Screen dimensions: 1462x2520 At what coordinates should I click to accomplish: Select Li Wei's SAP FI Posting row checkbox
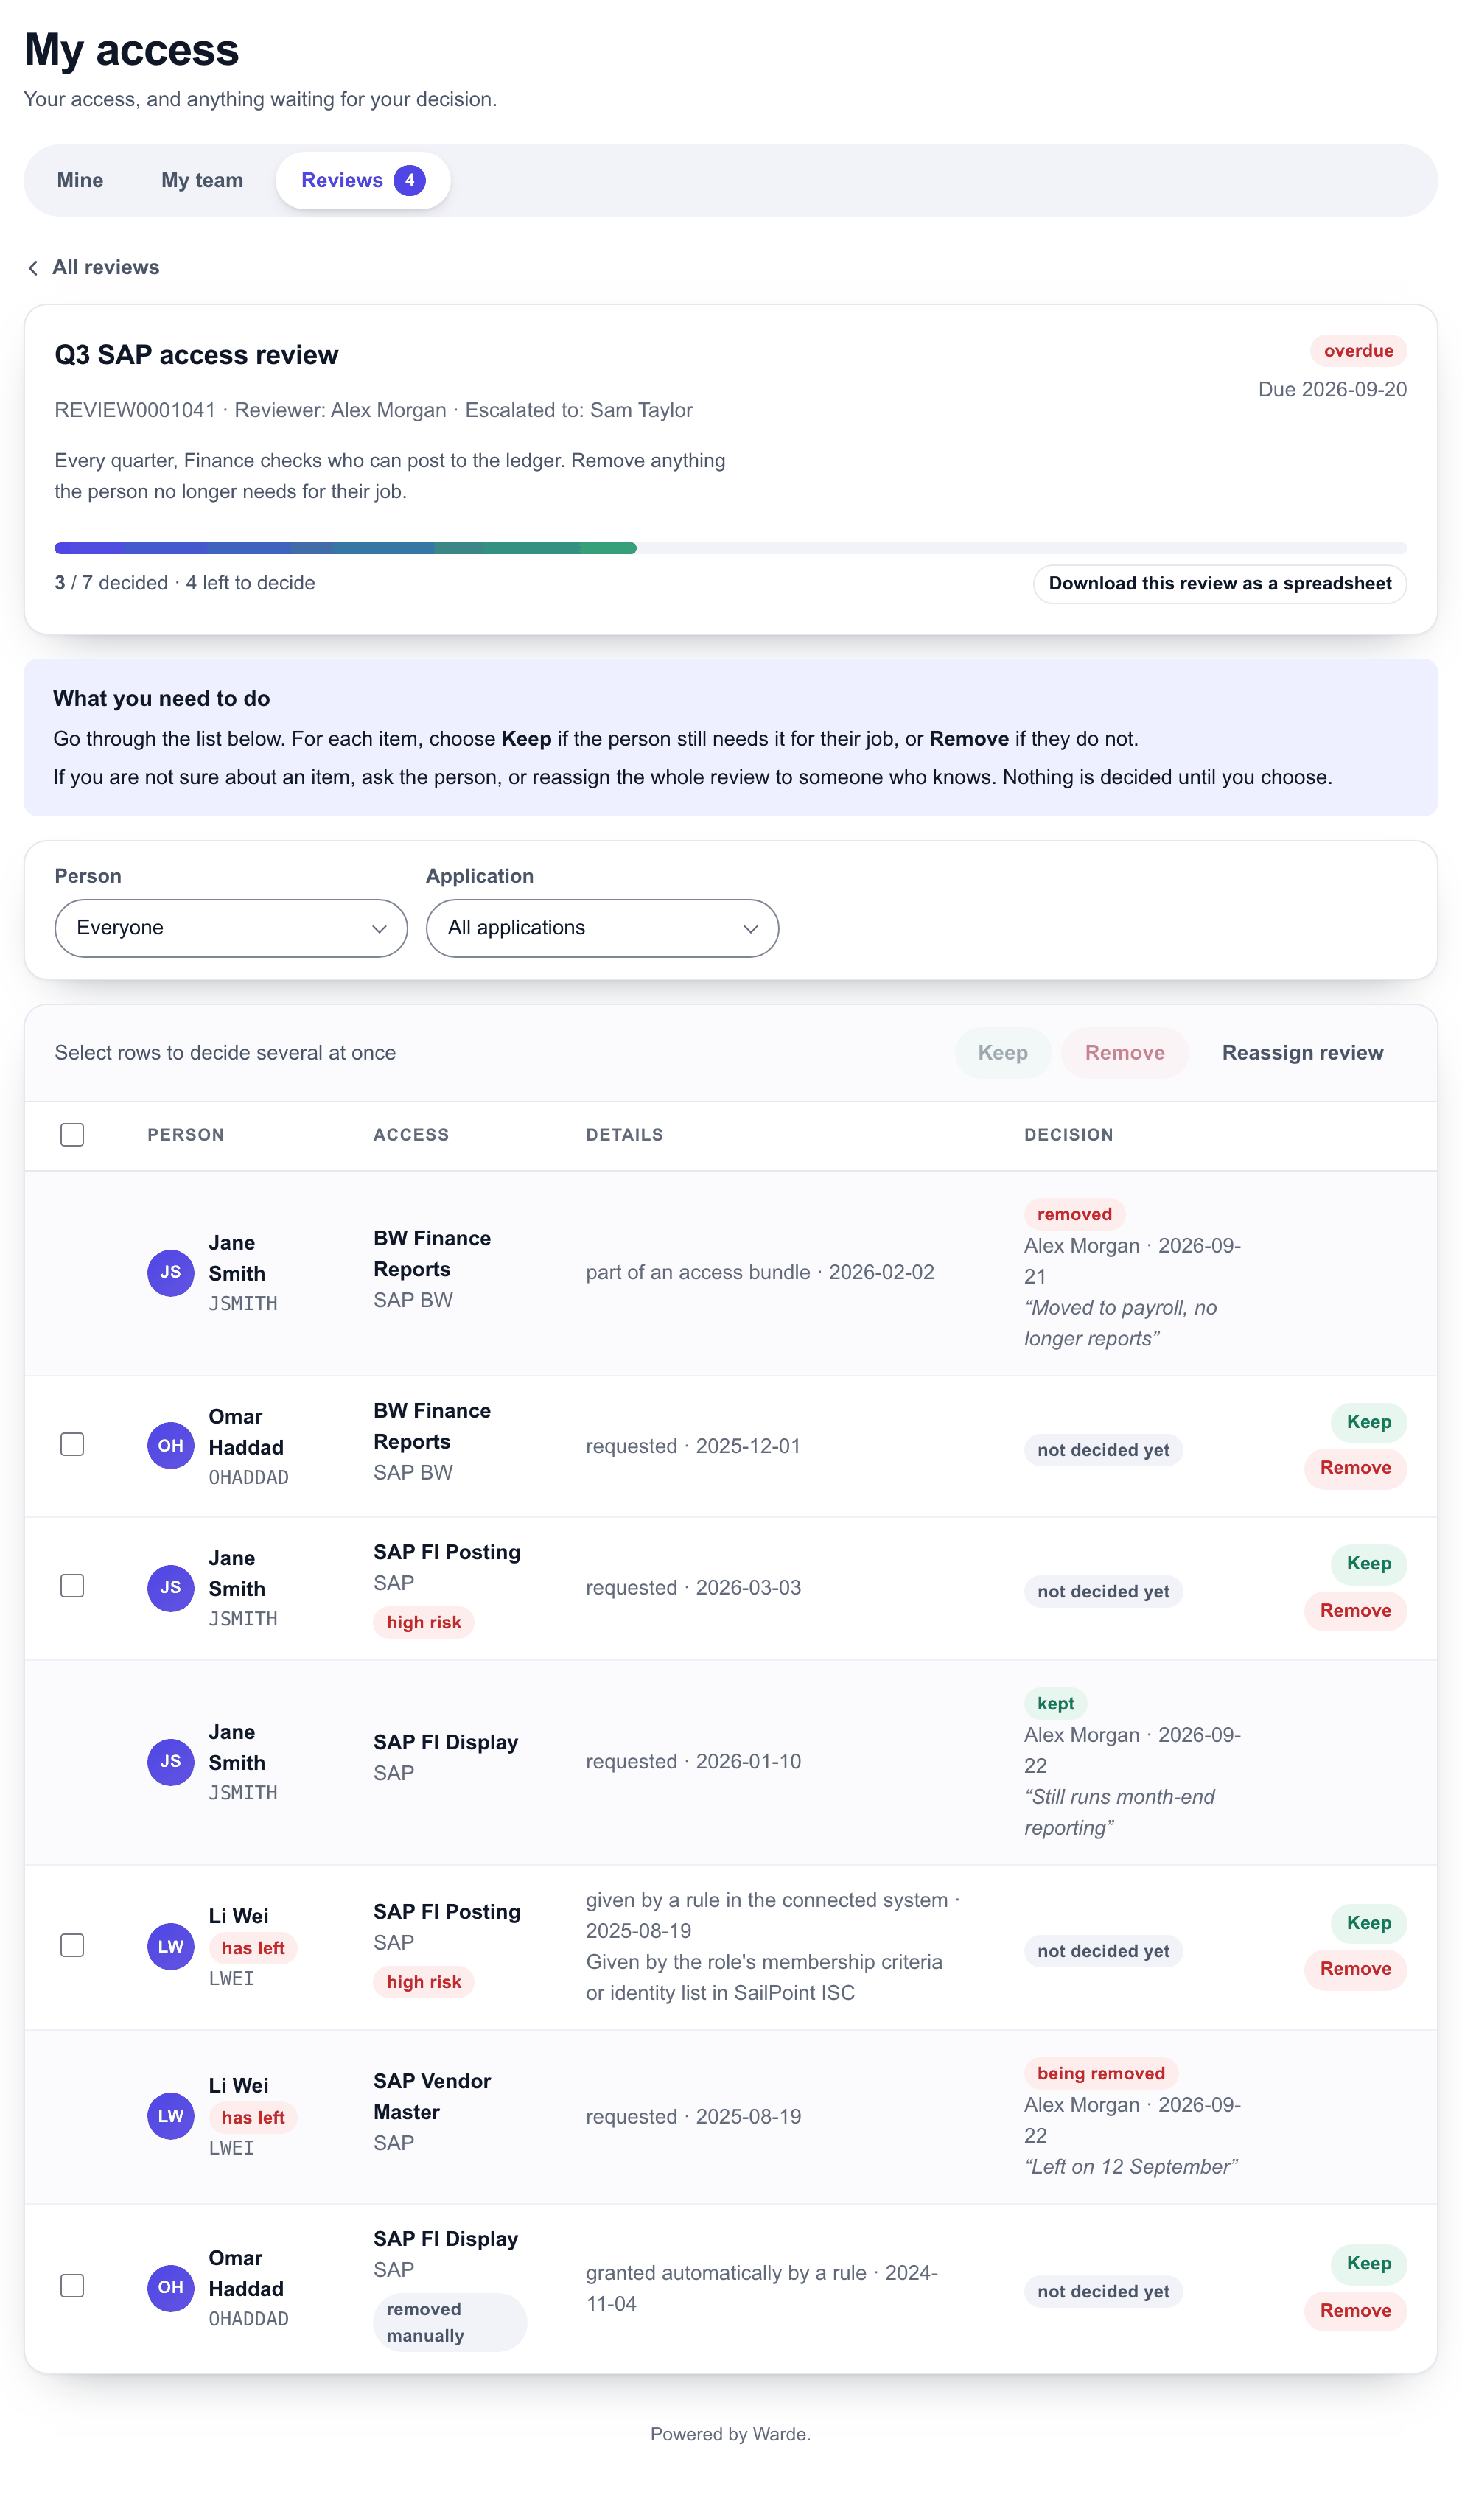click(72, 1945)
